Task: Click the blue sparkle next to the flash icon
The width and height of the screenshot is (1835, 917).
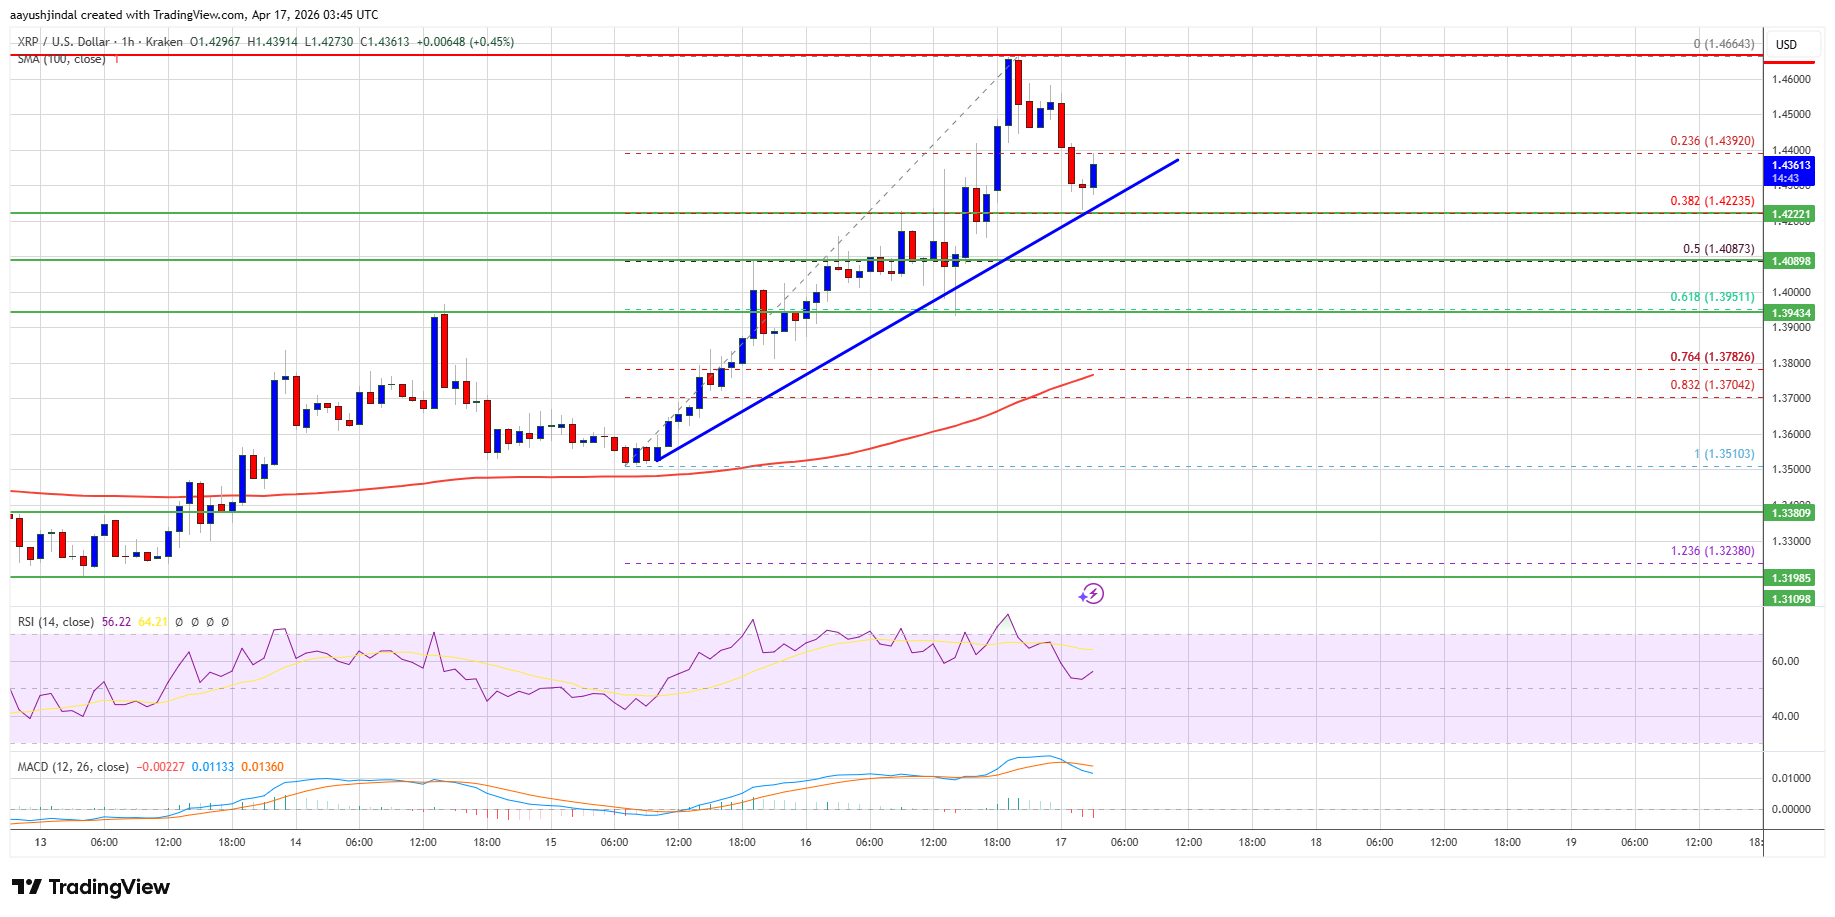Action: pyautogui.click(x=1083, y=597)
